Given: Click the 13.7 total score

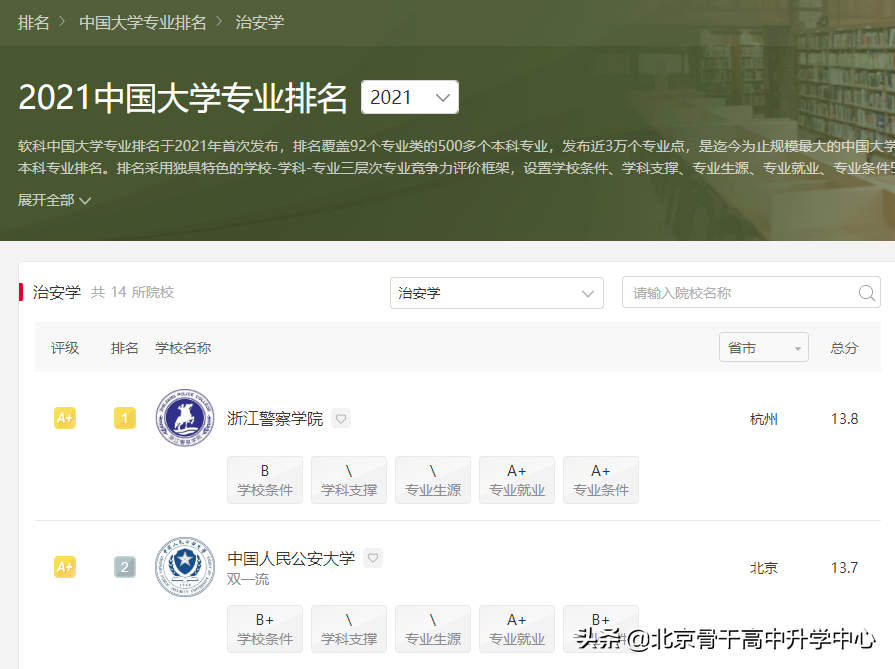Looking at the screenshot, I should 844,568.
